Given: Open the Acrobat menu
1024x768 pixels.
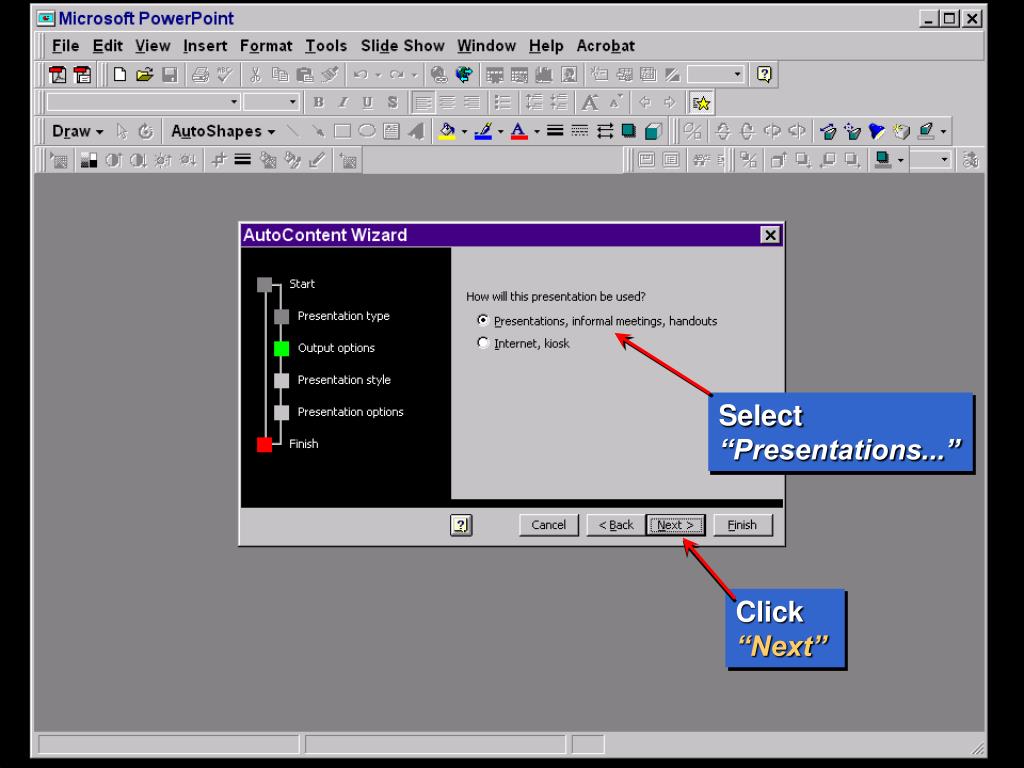Looking at the screenshot, I should [605, 46].
